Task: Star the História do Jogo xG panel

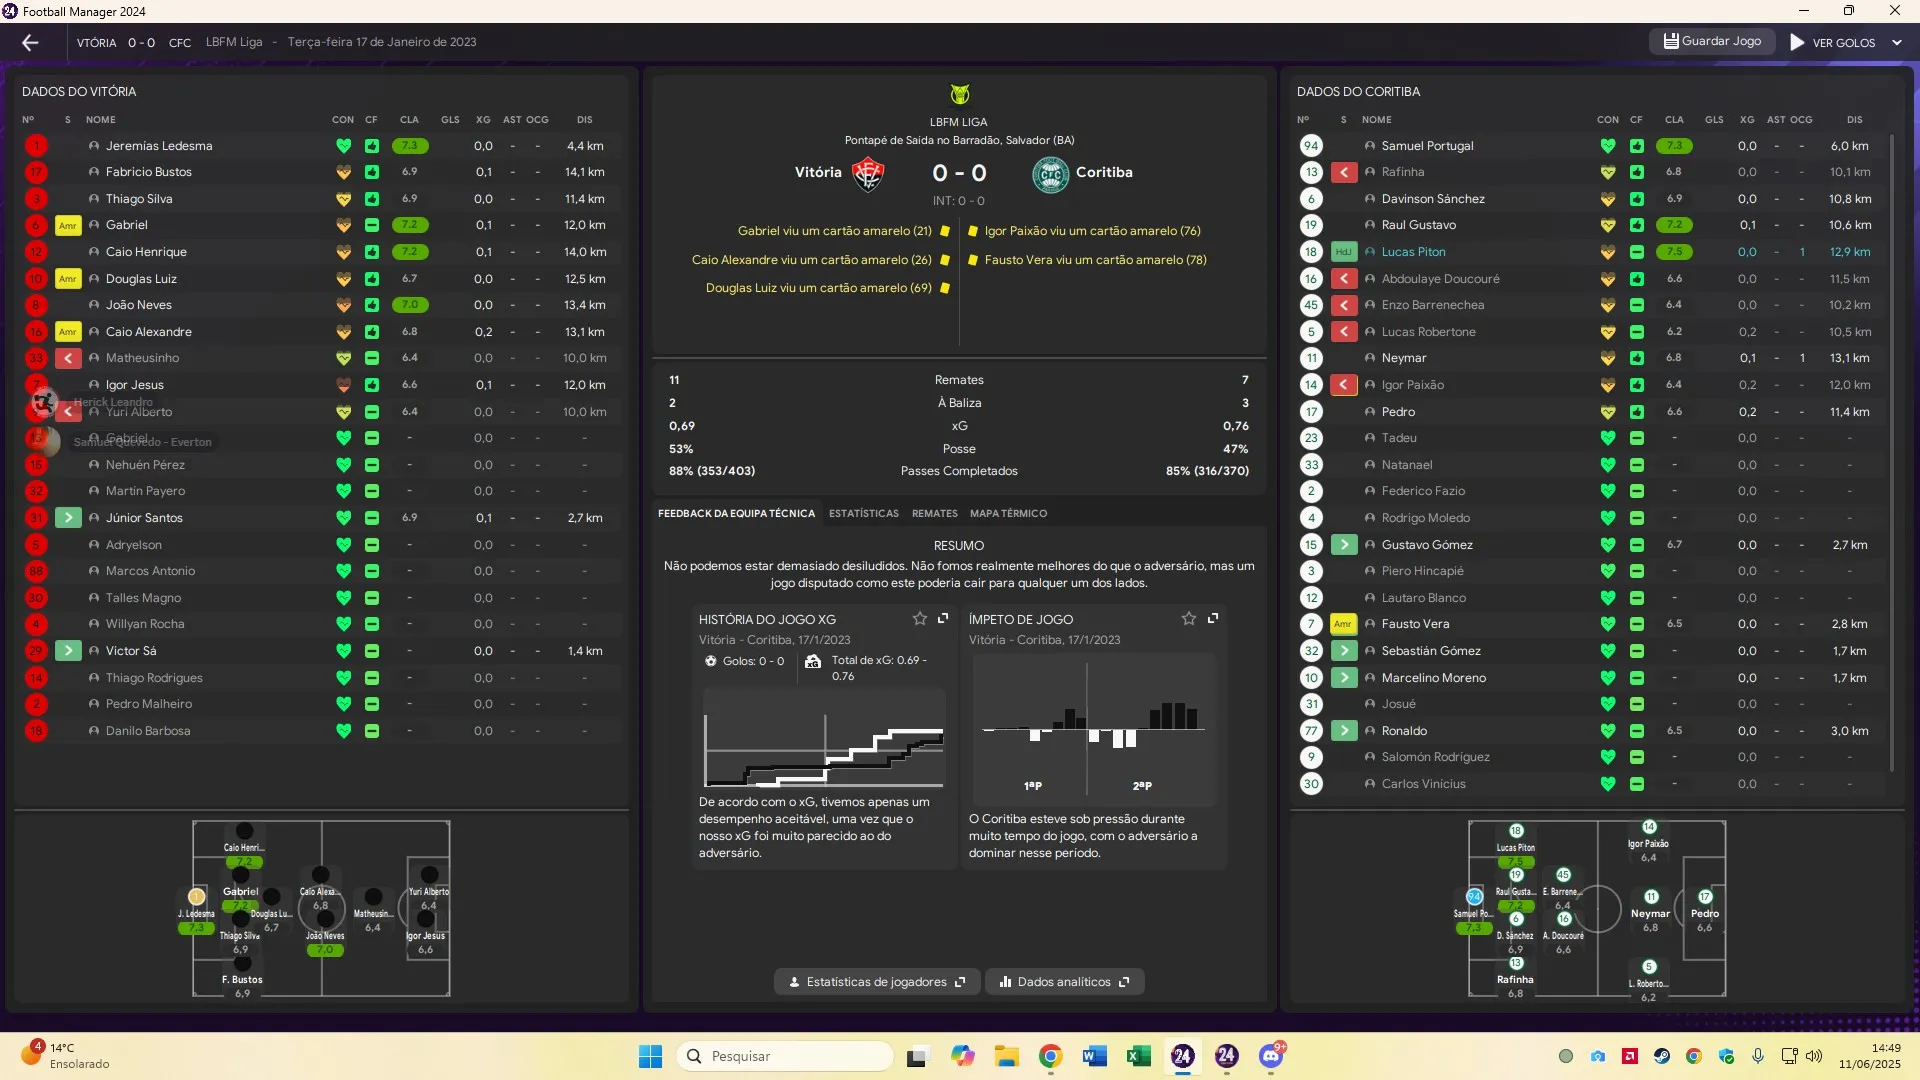Action: [x=919, y=619]
